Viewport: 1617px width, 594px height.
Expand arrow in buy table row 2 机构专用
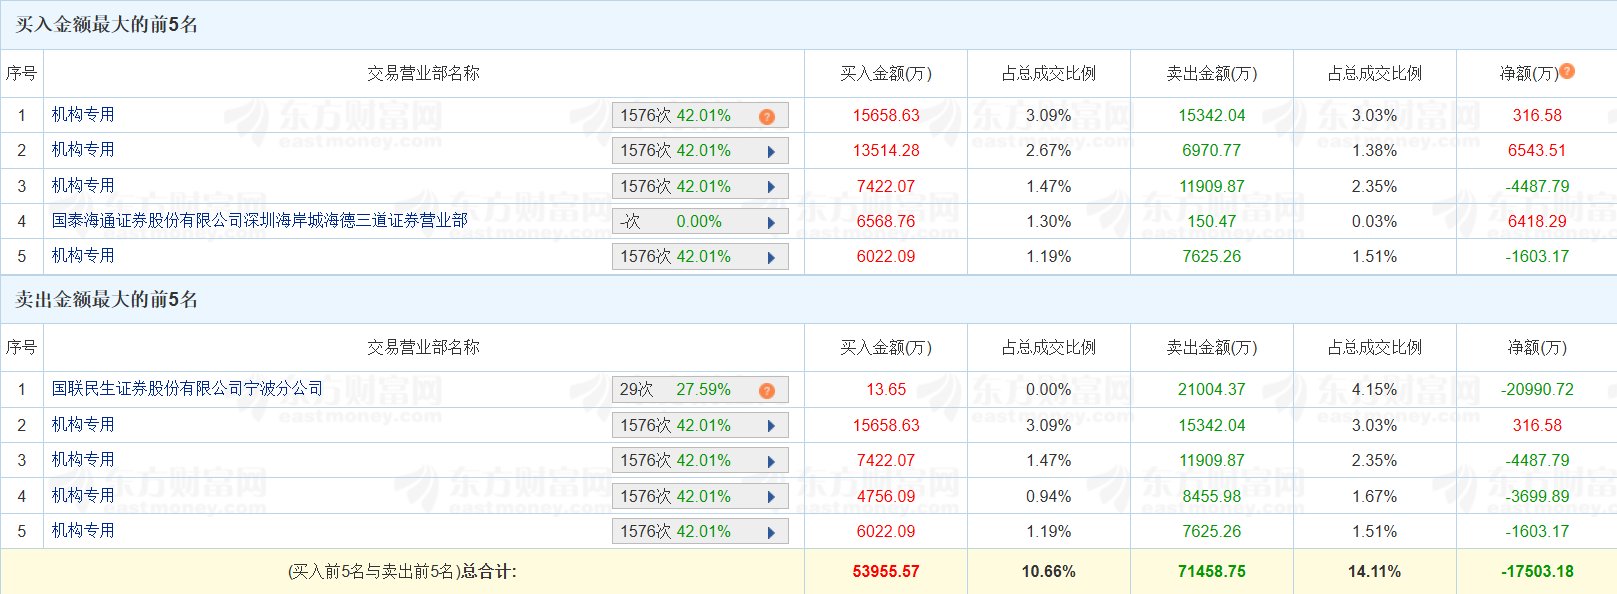pyautogui.click(x=771, y=152)
